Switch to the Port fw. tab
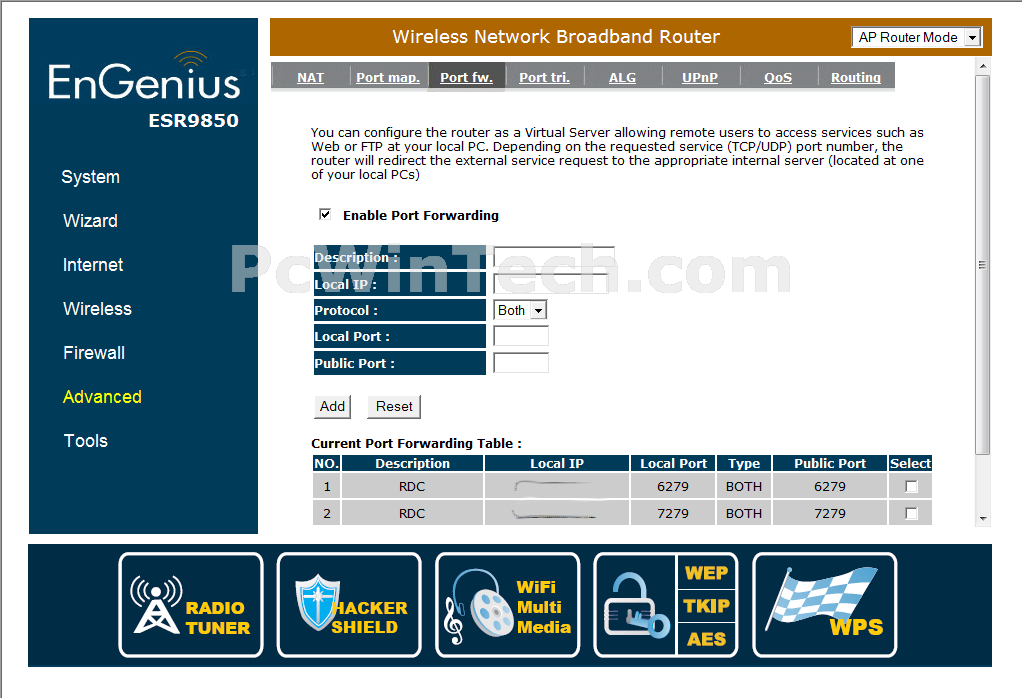The image size is (1022, 698). [x=466, y=77]
